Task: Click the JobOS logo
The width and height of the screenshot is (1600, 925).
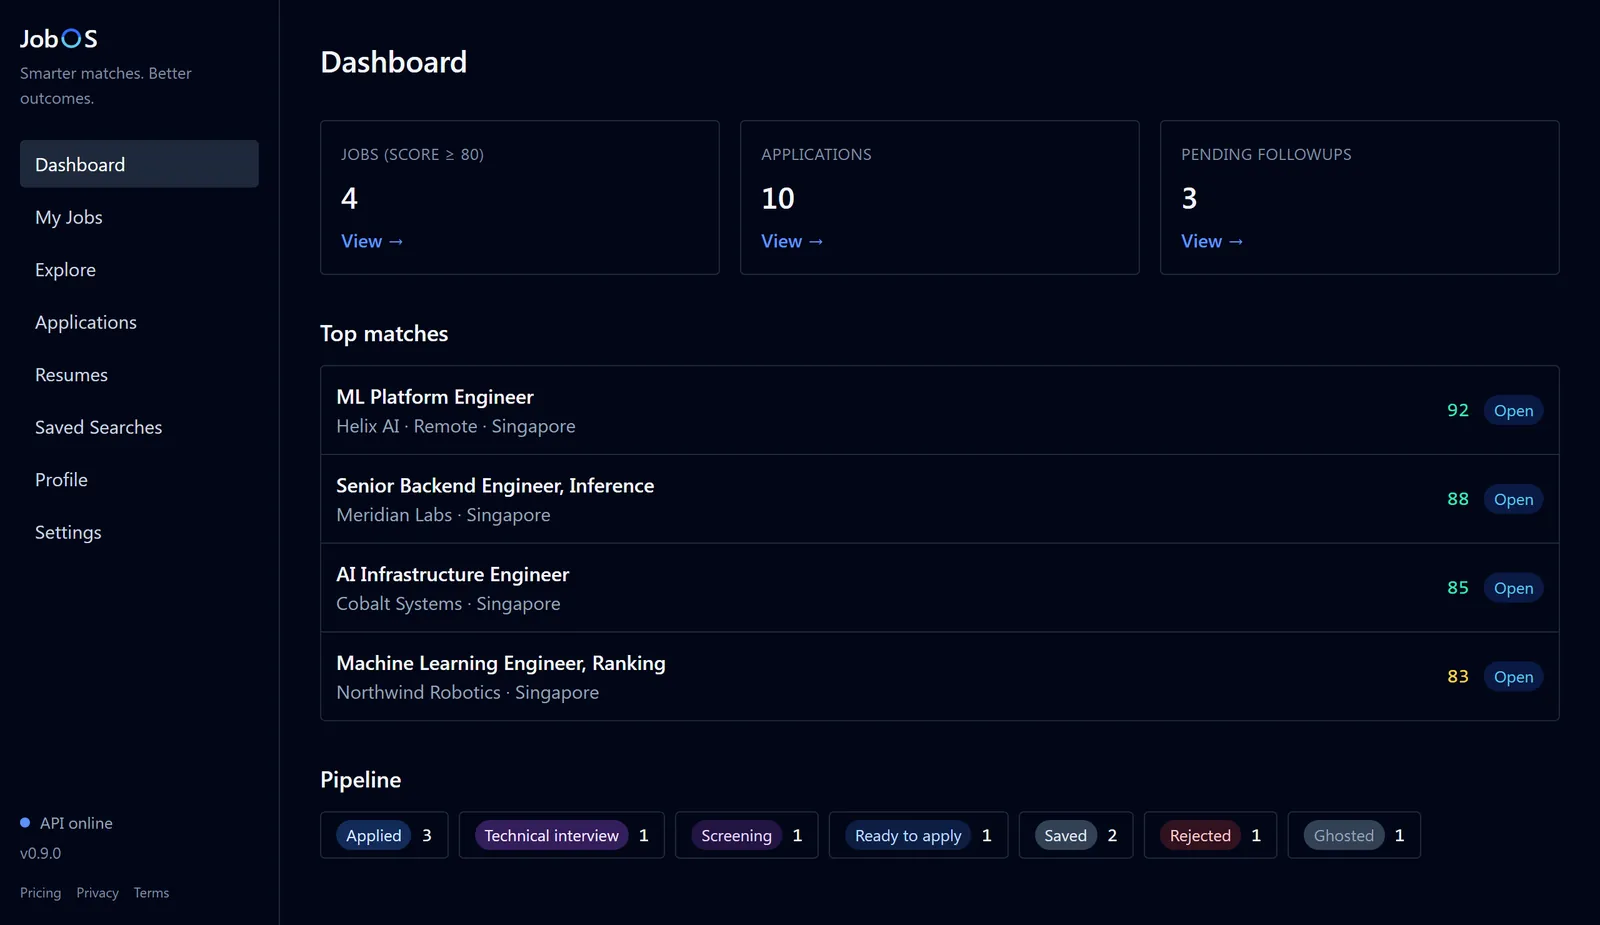Action: 59,39
